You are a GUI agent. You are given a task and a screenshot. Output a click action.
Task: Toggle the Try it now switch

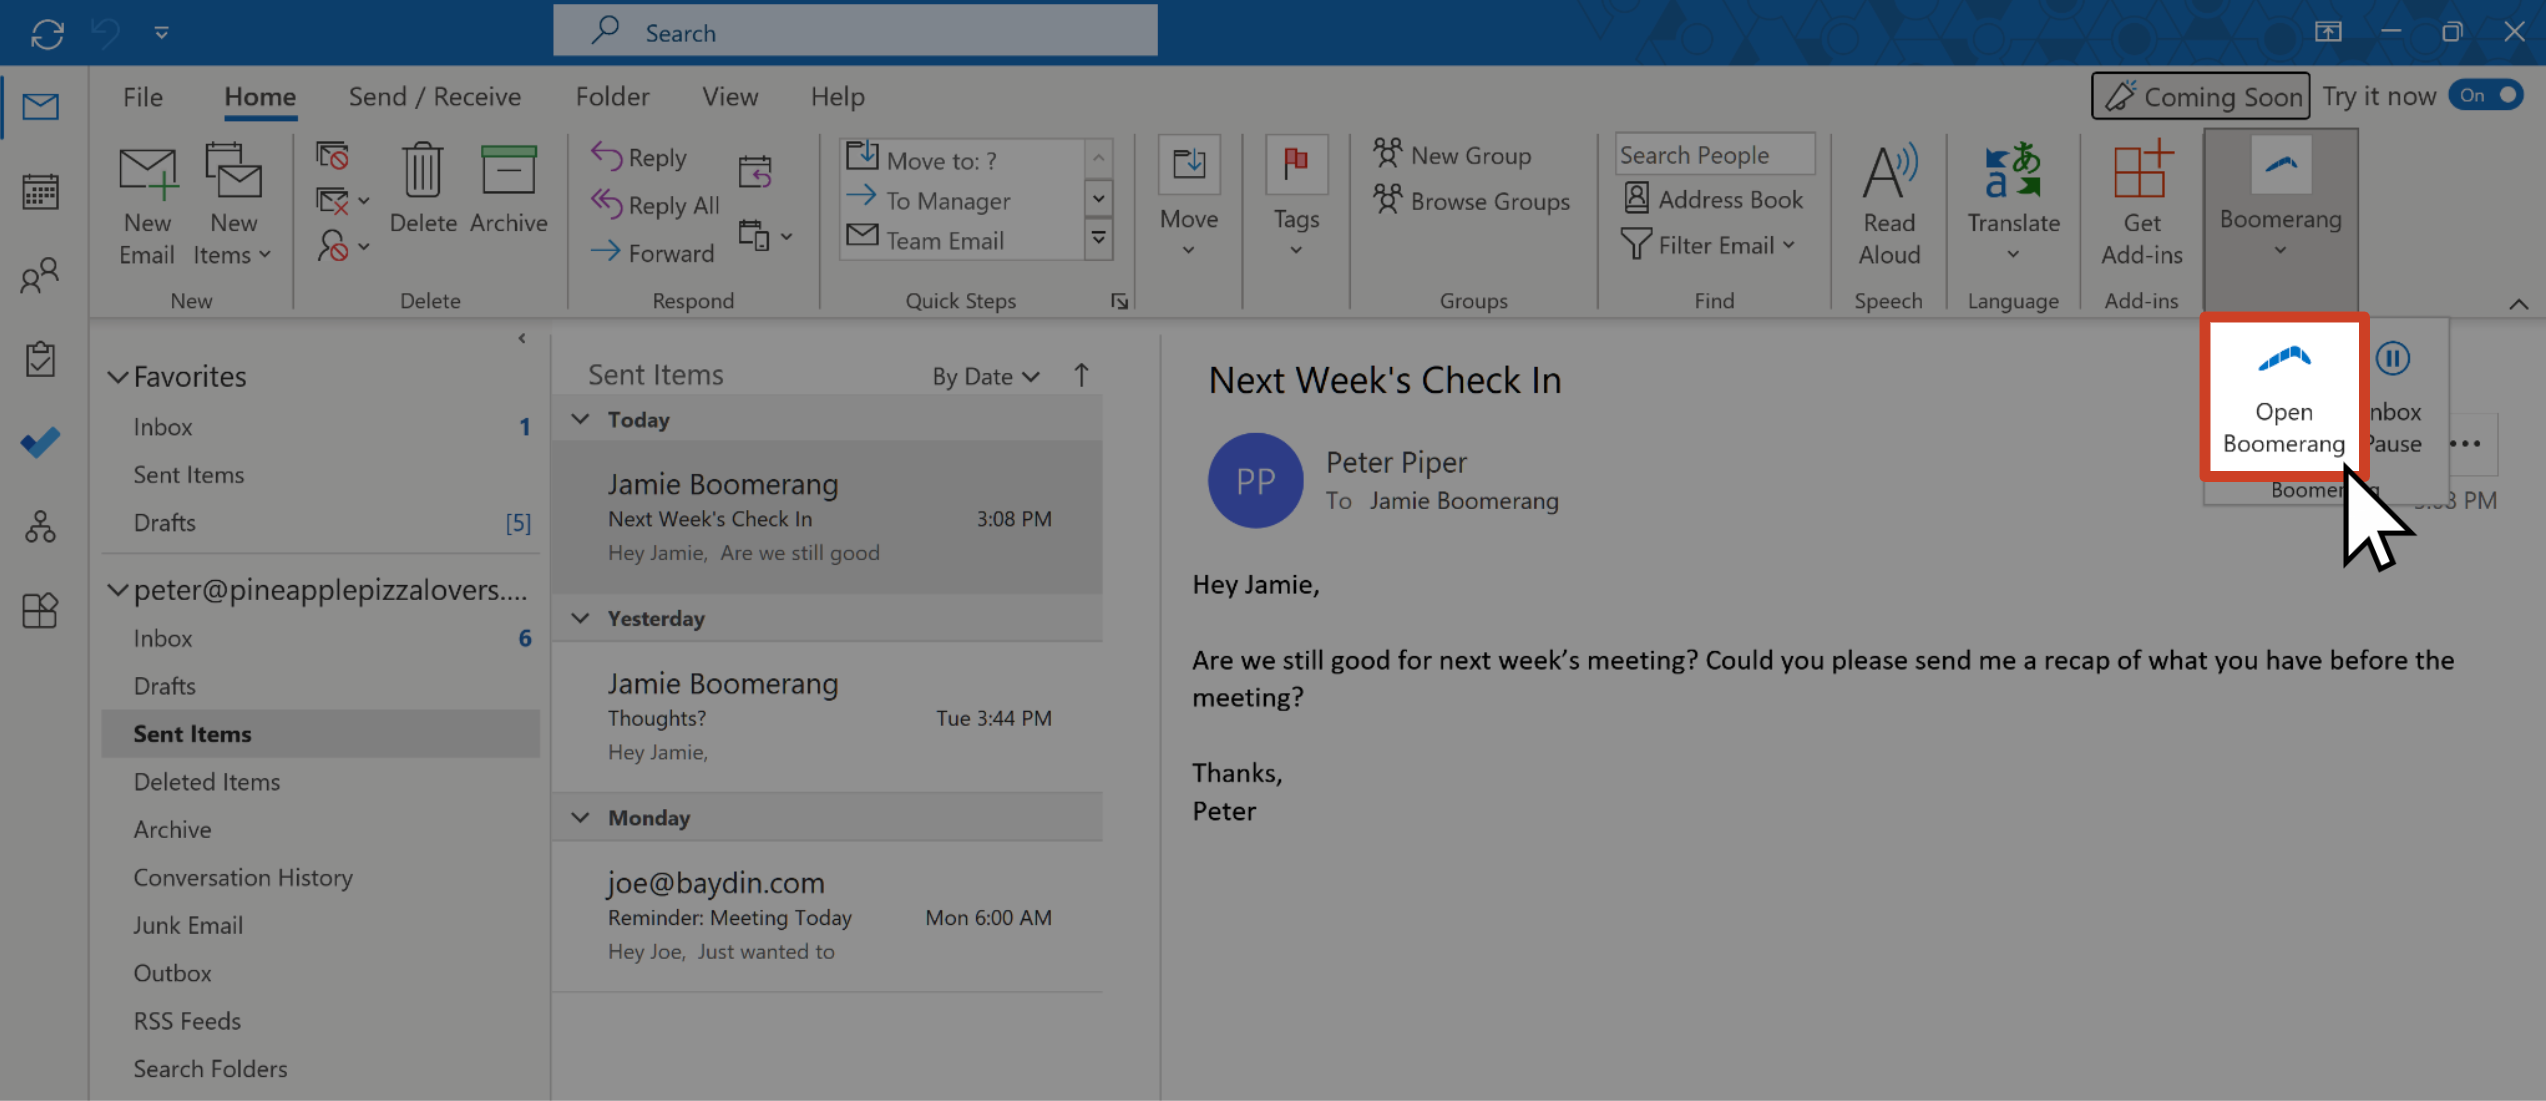[x=2487, y=96]
